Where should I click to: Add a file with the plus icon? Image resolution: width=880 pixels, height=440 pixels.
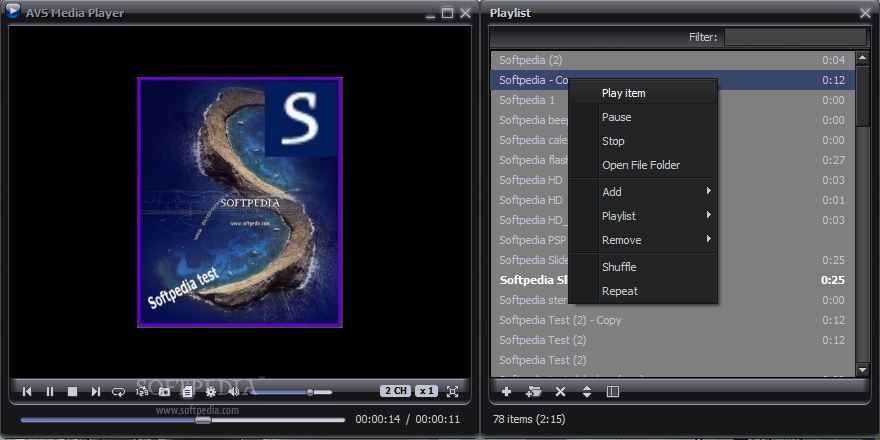pyautogui.click(x=506, y=392)
